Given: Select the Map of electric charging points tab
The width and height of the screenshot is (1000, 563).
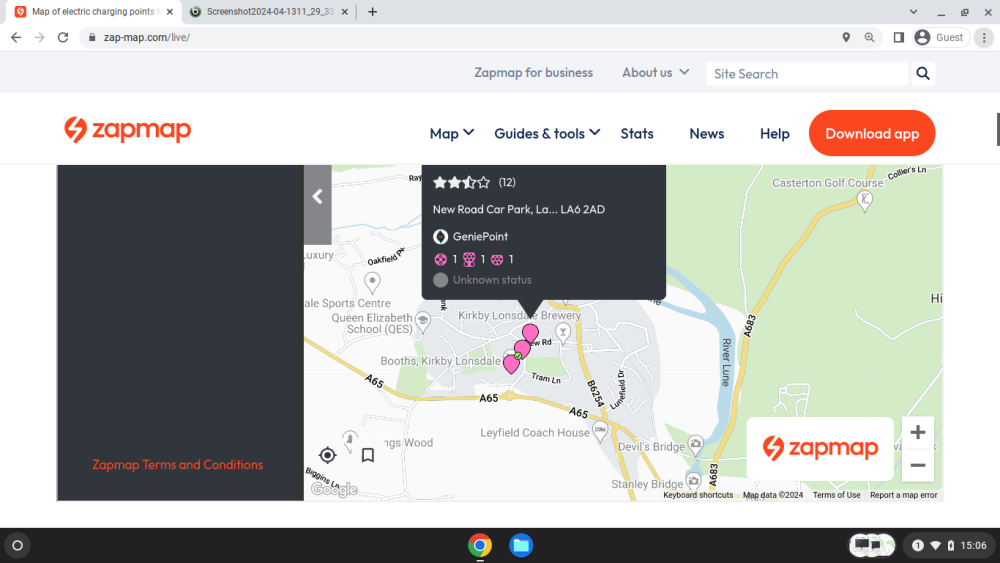Looking at the screenshot, I should tap(93, 11).
